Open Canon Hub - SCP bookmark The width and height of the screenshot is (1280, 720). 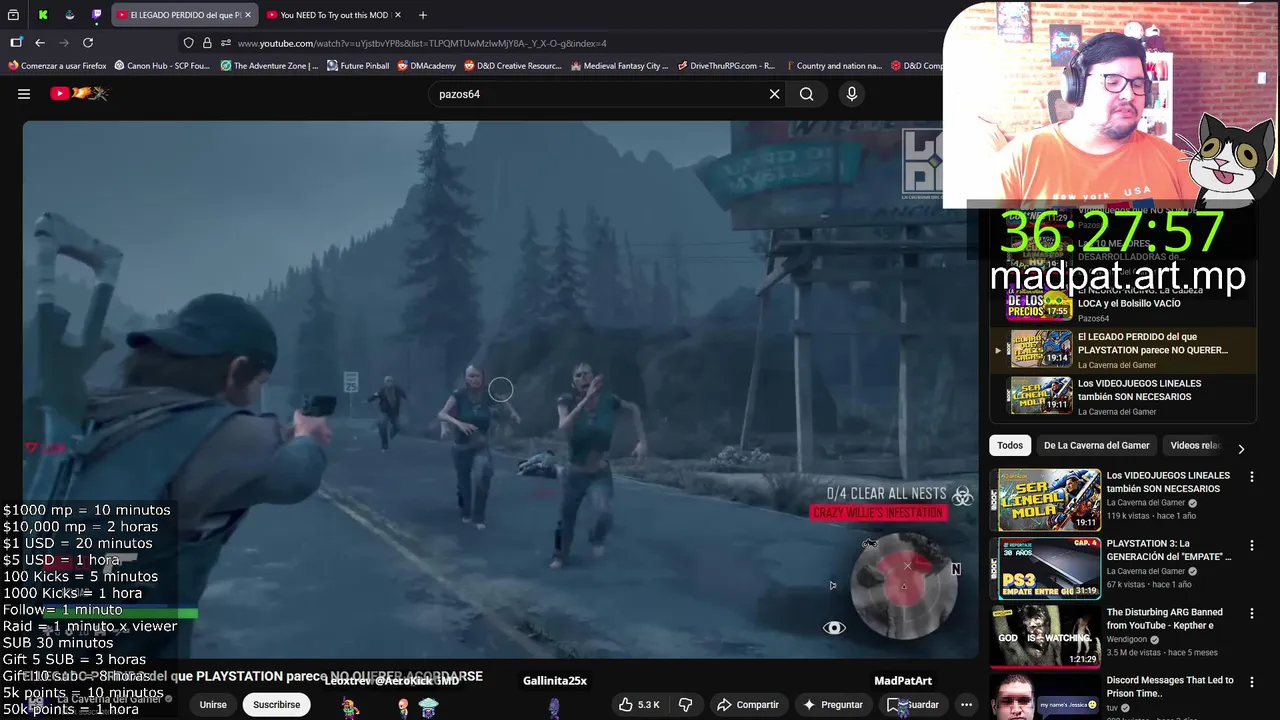pyautogui.click(x=162, y=66)
